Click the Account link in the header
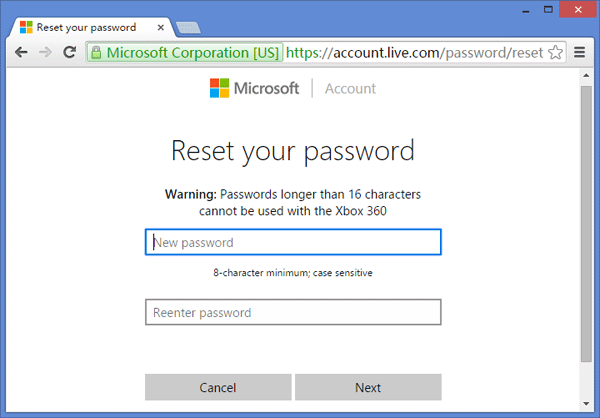This screenshot has width=600, height=418. [350, 89]
